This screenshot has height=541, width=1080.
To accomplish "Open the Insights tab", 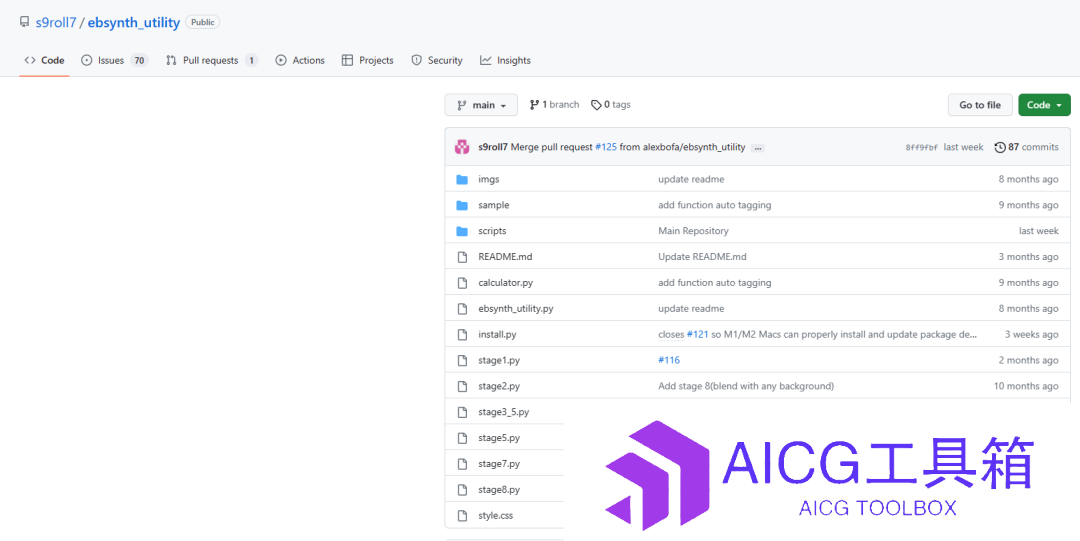I will coord(506,61).
